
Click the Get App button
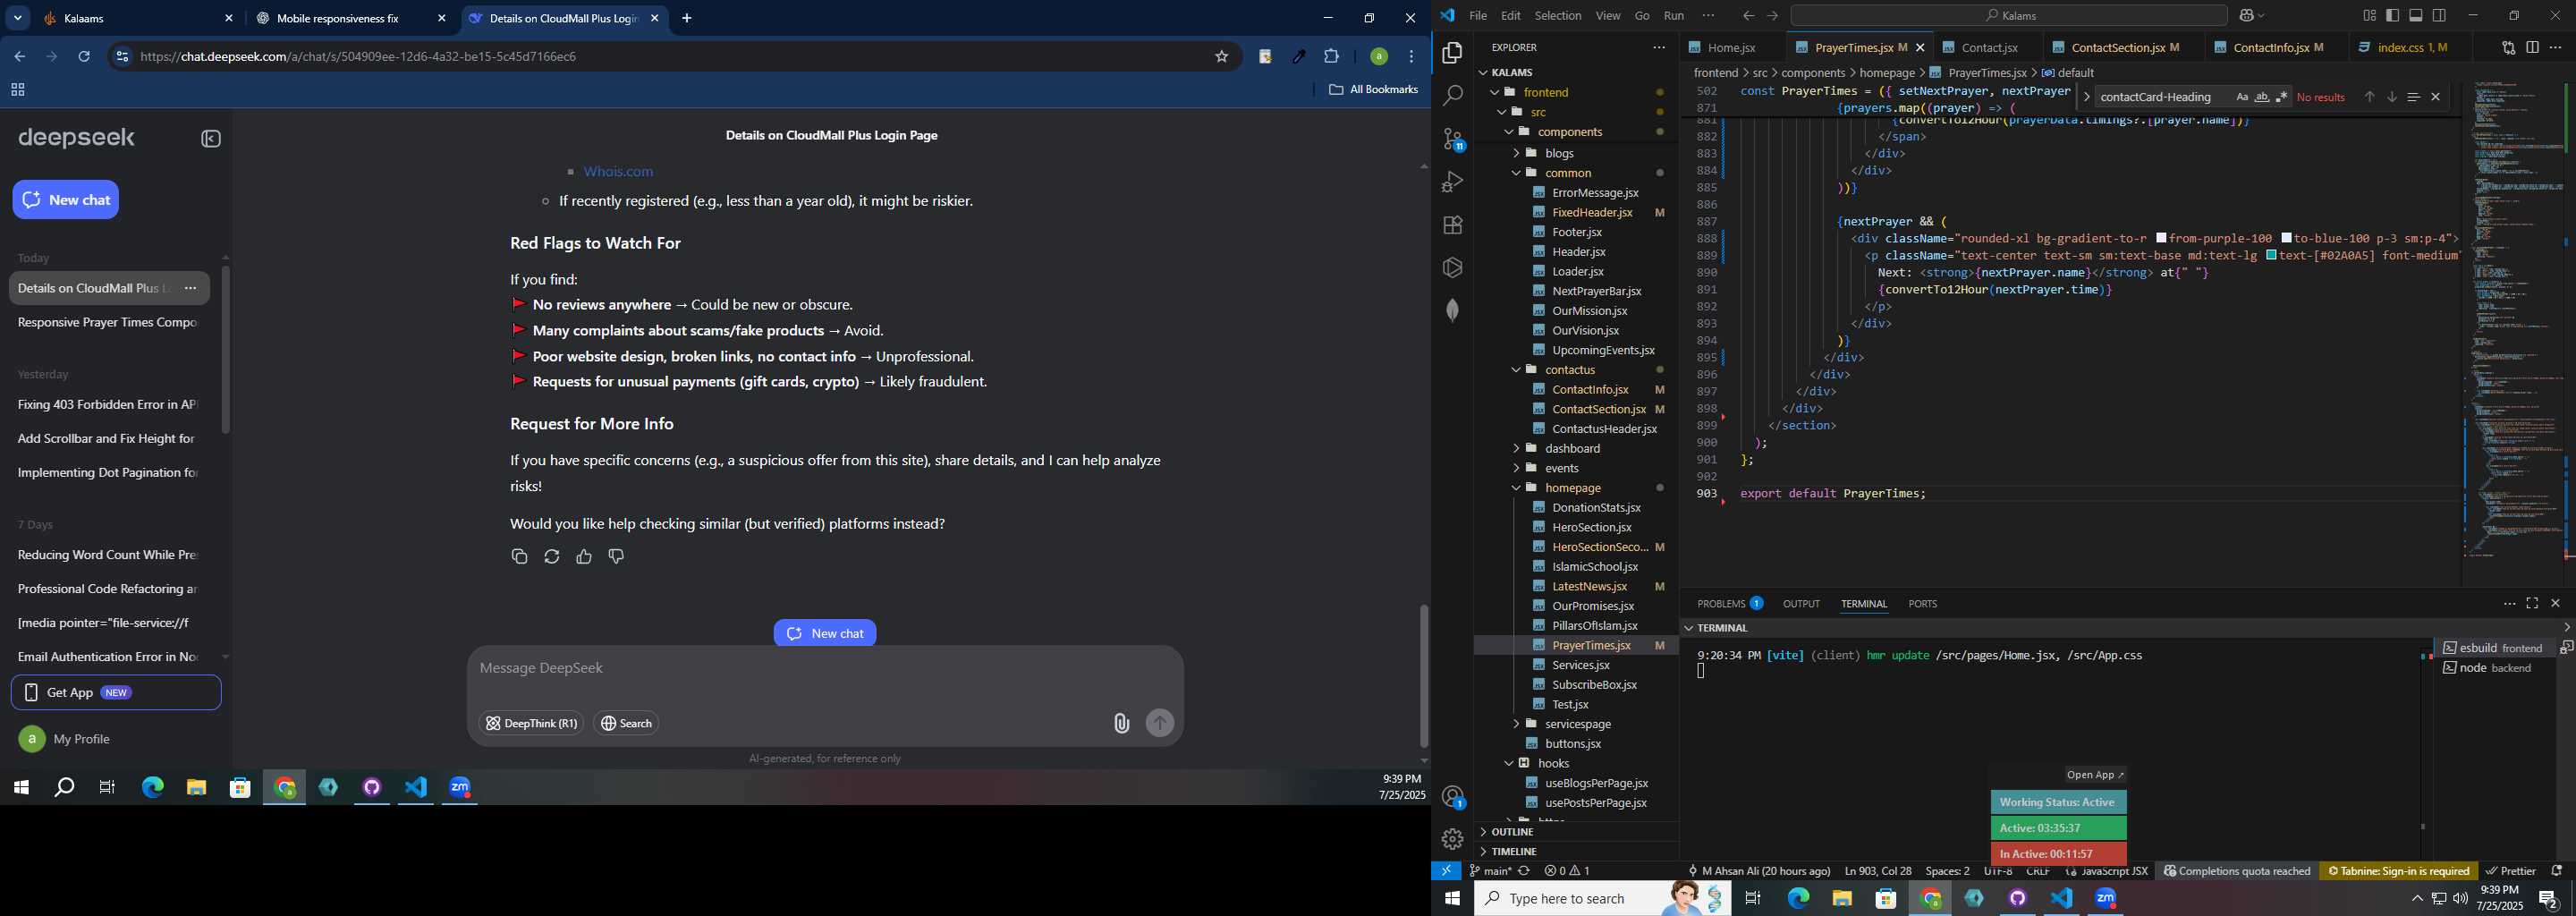click(116, 693)
